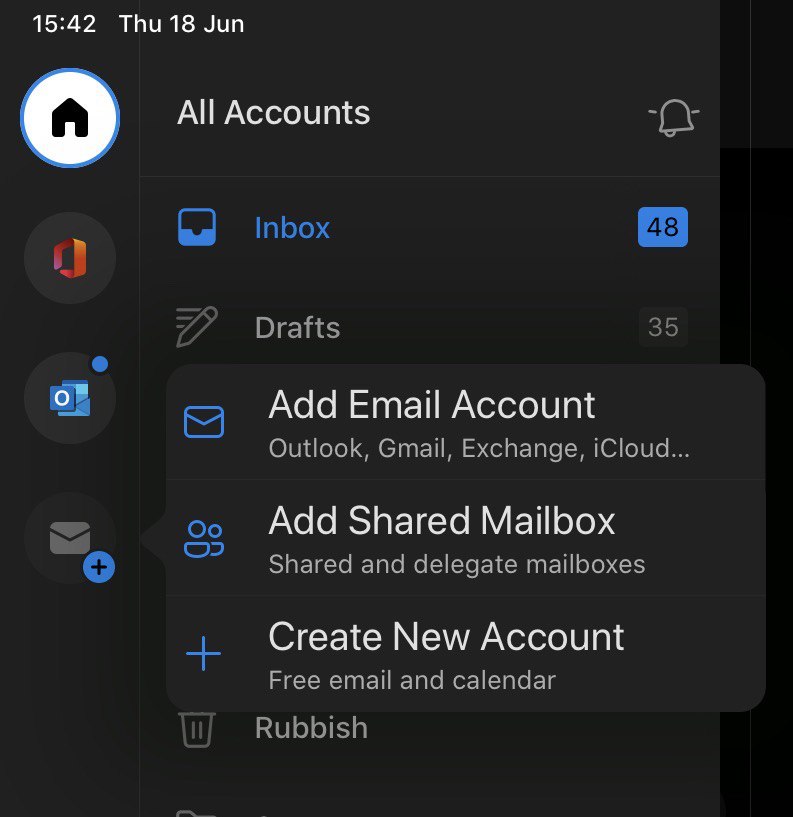Switch to the Outlook account icon
The height and width of the screenshot is (817, 793).
pyautogui.click(x=70, y=398)
